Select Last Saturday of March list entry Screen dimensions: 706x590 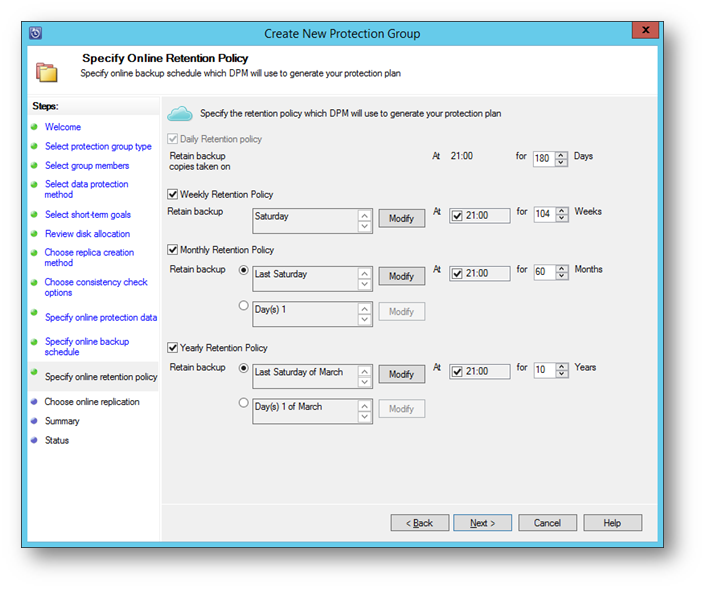click(299, 372)
